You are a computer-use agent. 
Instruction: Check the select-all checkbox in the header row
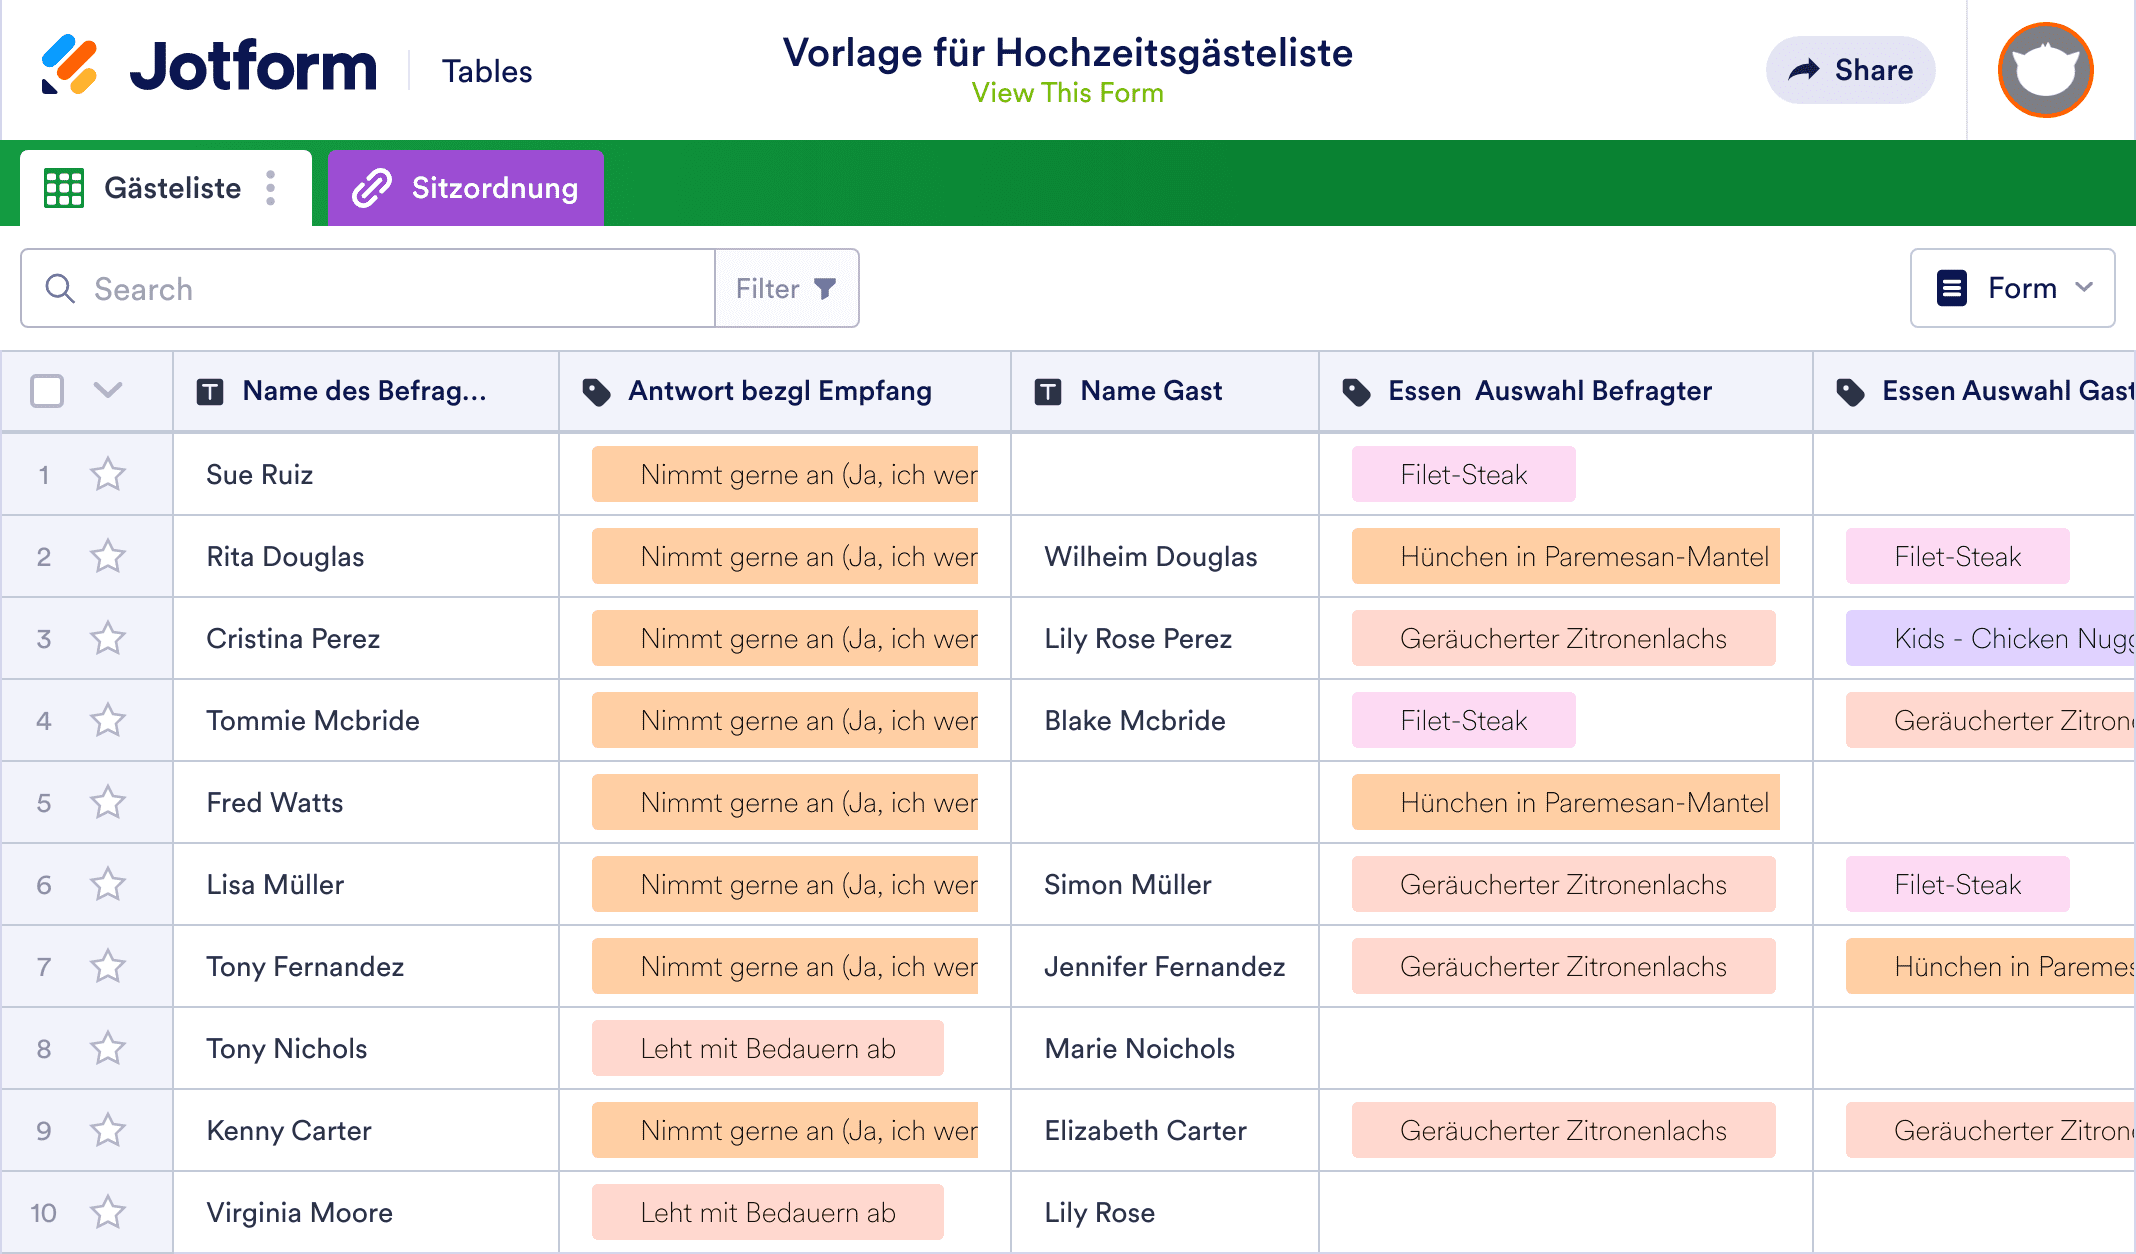47,391
